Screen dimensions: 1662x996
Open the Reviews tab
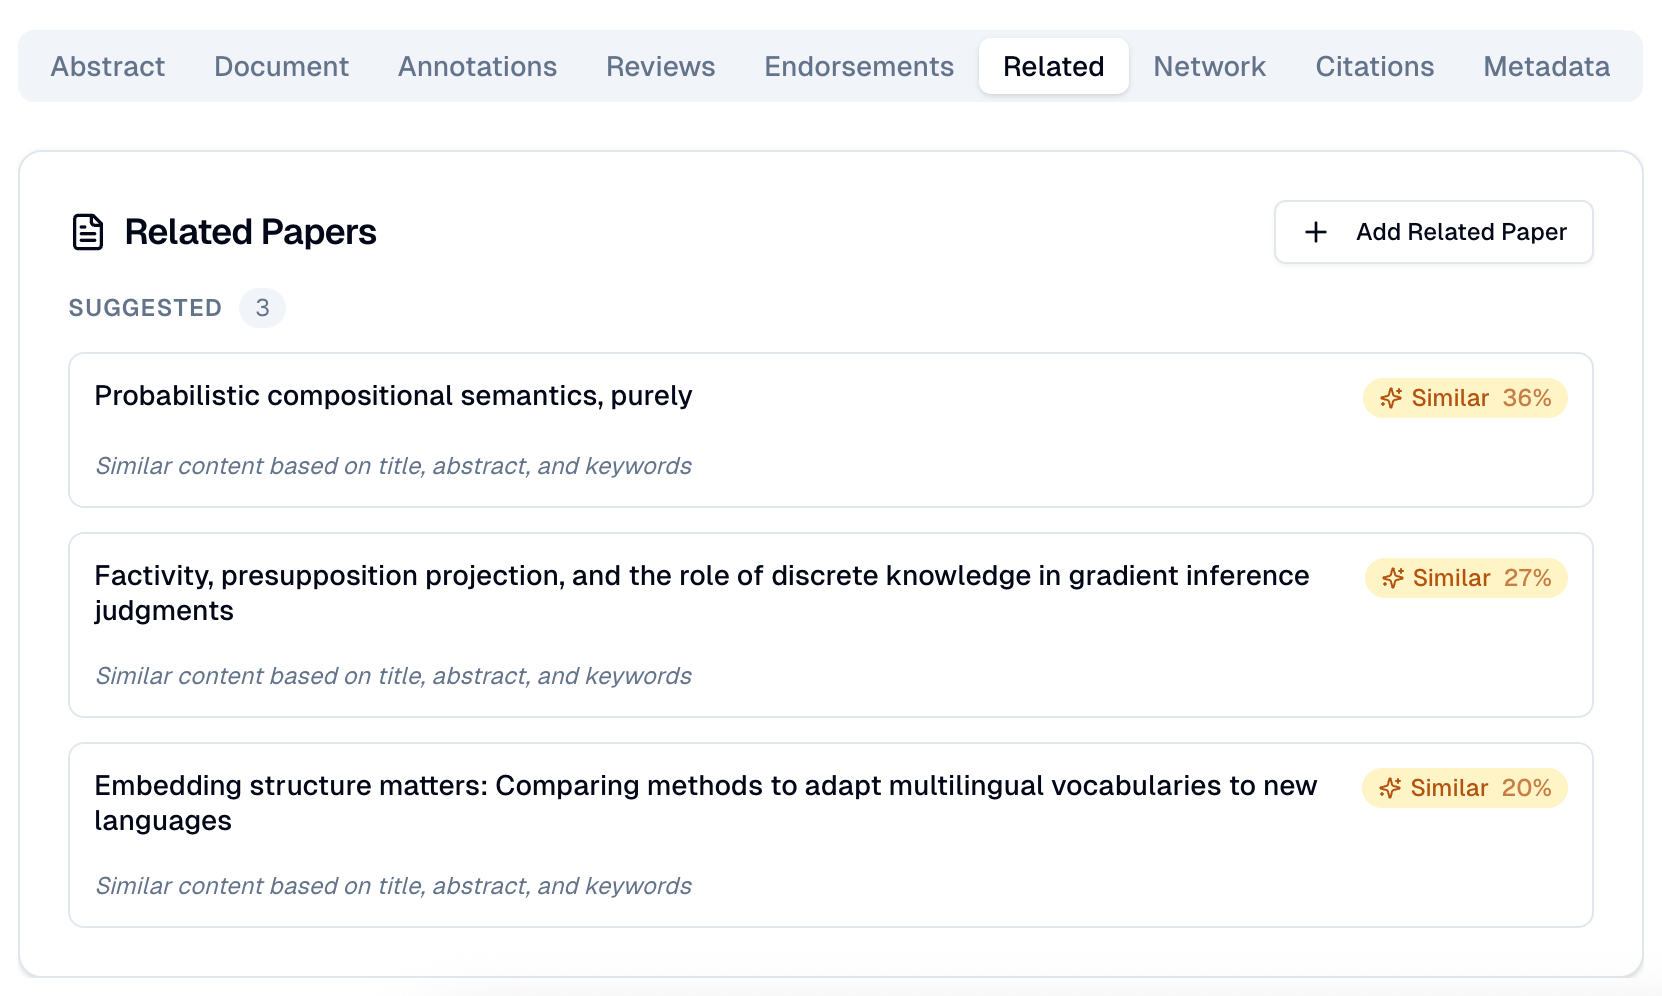click(660, 66)
